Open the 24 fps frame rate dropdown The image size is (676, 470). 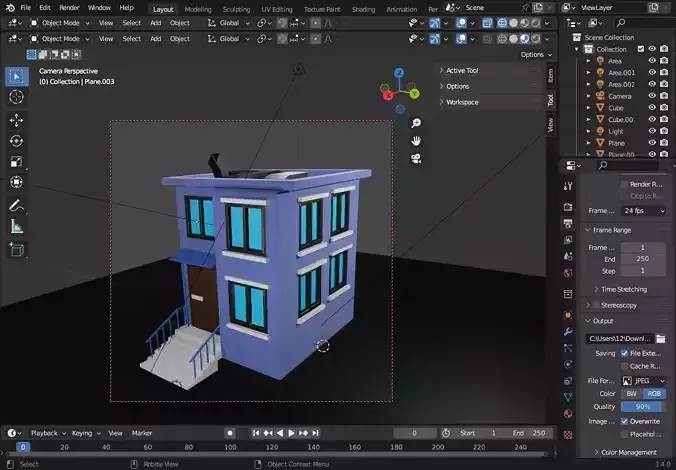click(644, 211)
